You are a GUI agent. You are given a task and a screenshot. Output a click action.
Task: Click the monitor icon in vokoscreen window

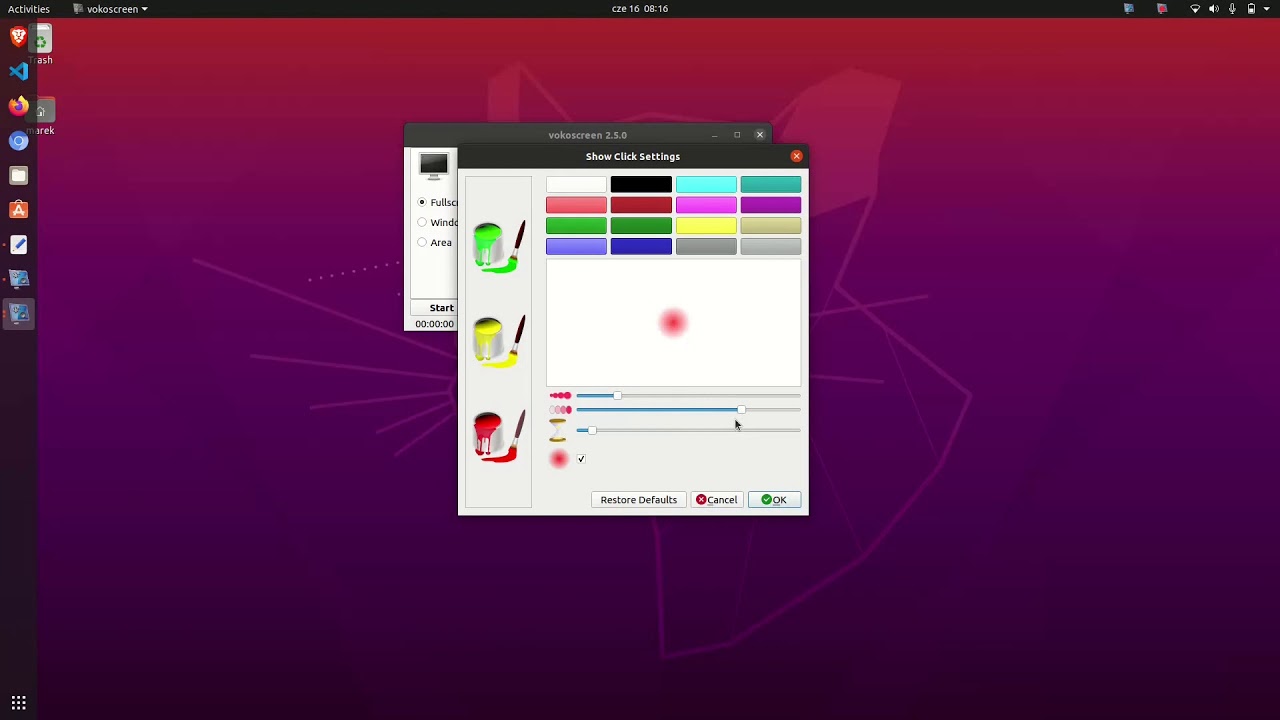click(x=434, y=166)
